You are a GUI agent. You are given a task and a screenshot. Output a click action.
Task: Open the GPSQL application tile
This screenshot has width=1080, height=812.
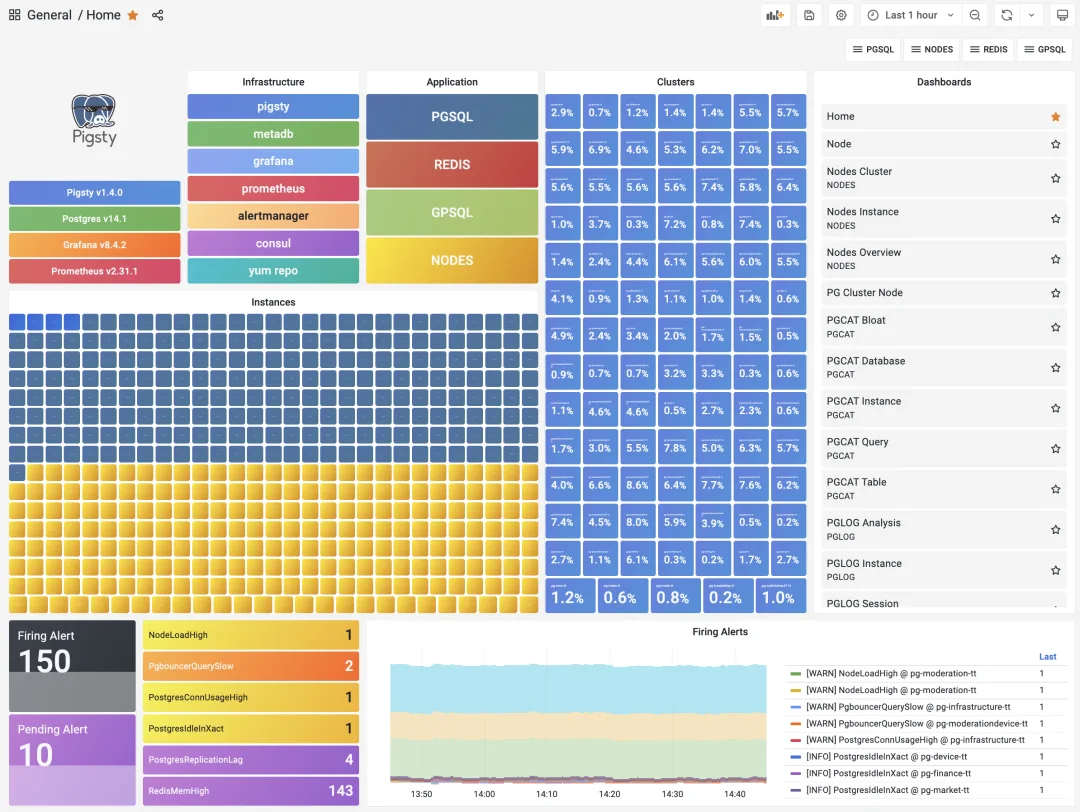pyautogui.click(x=452, y=213)
